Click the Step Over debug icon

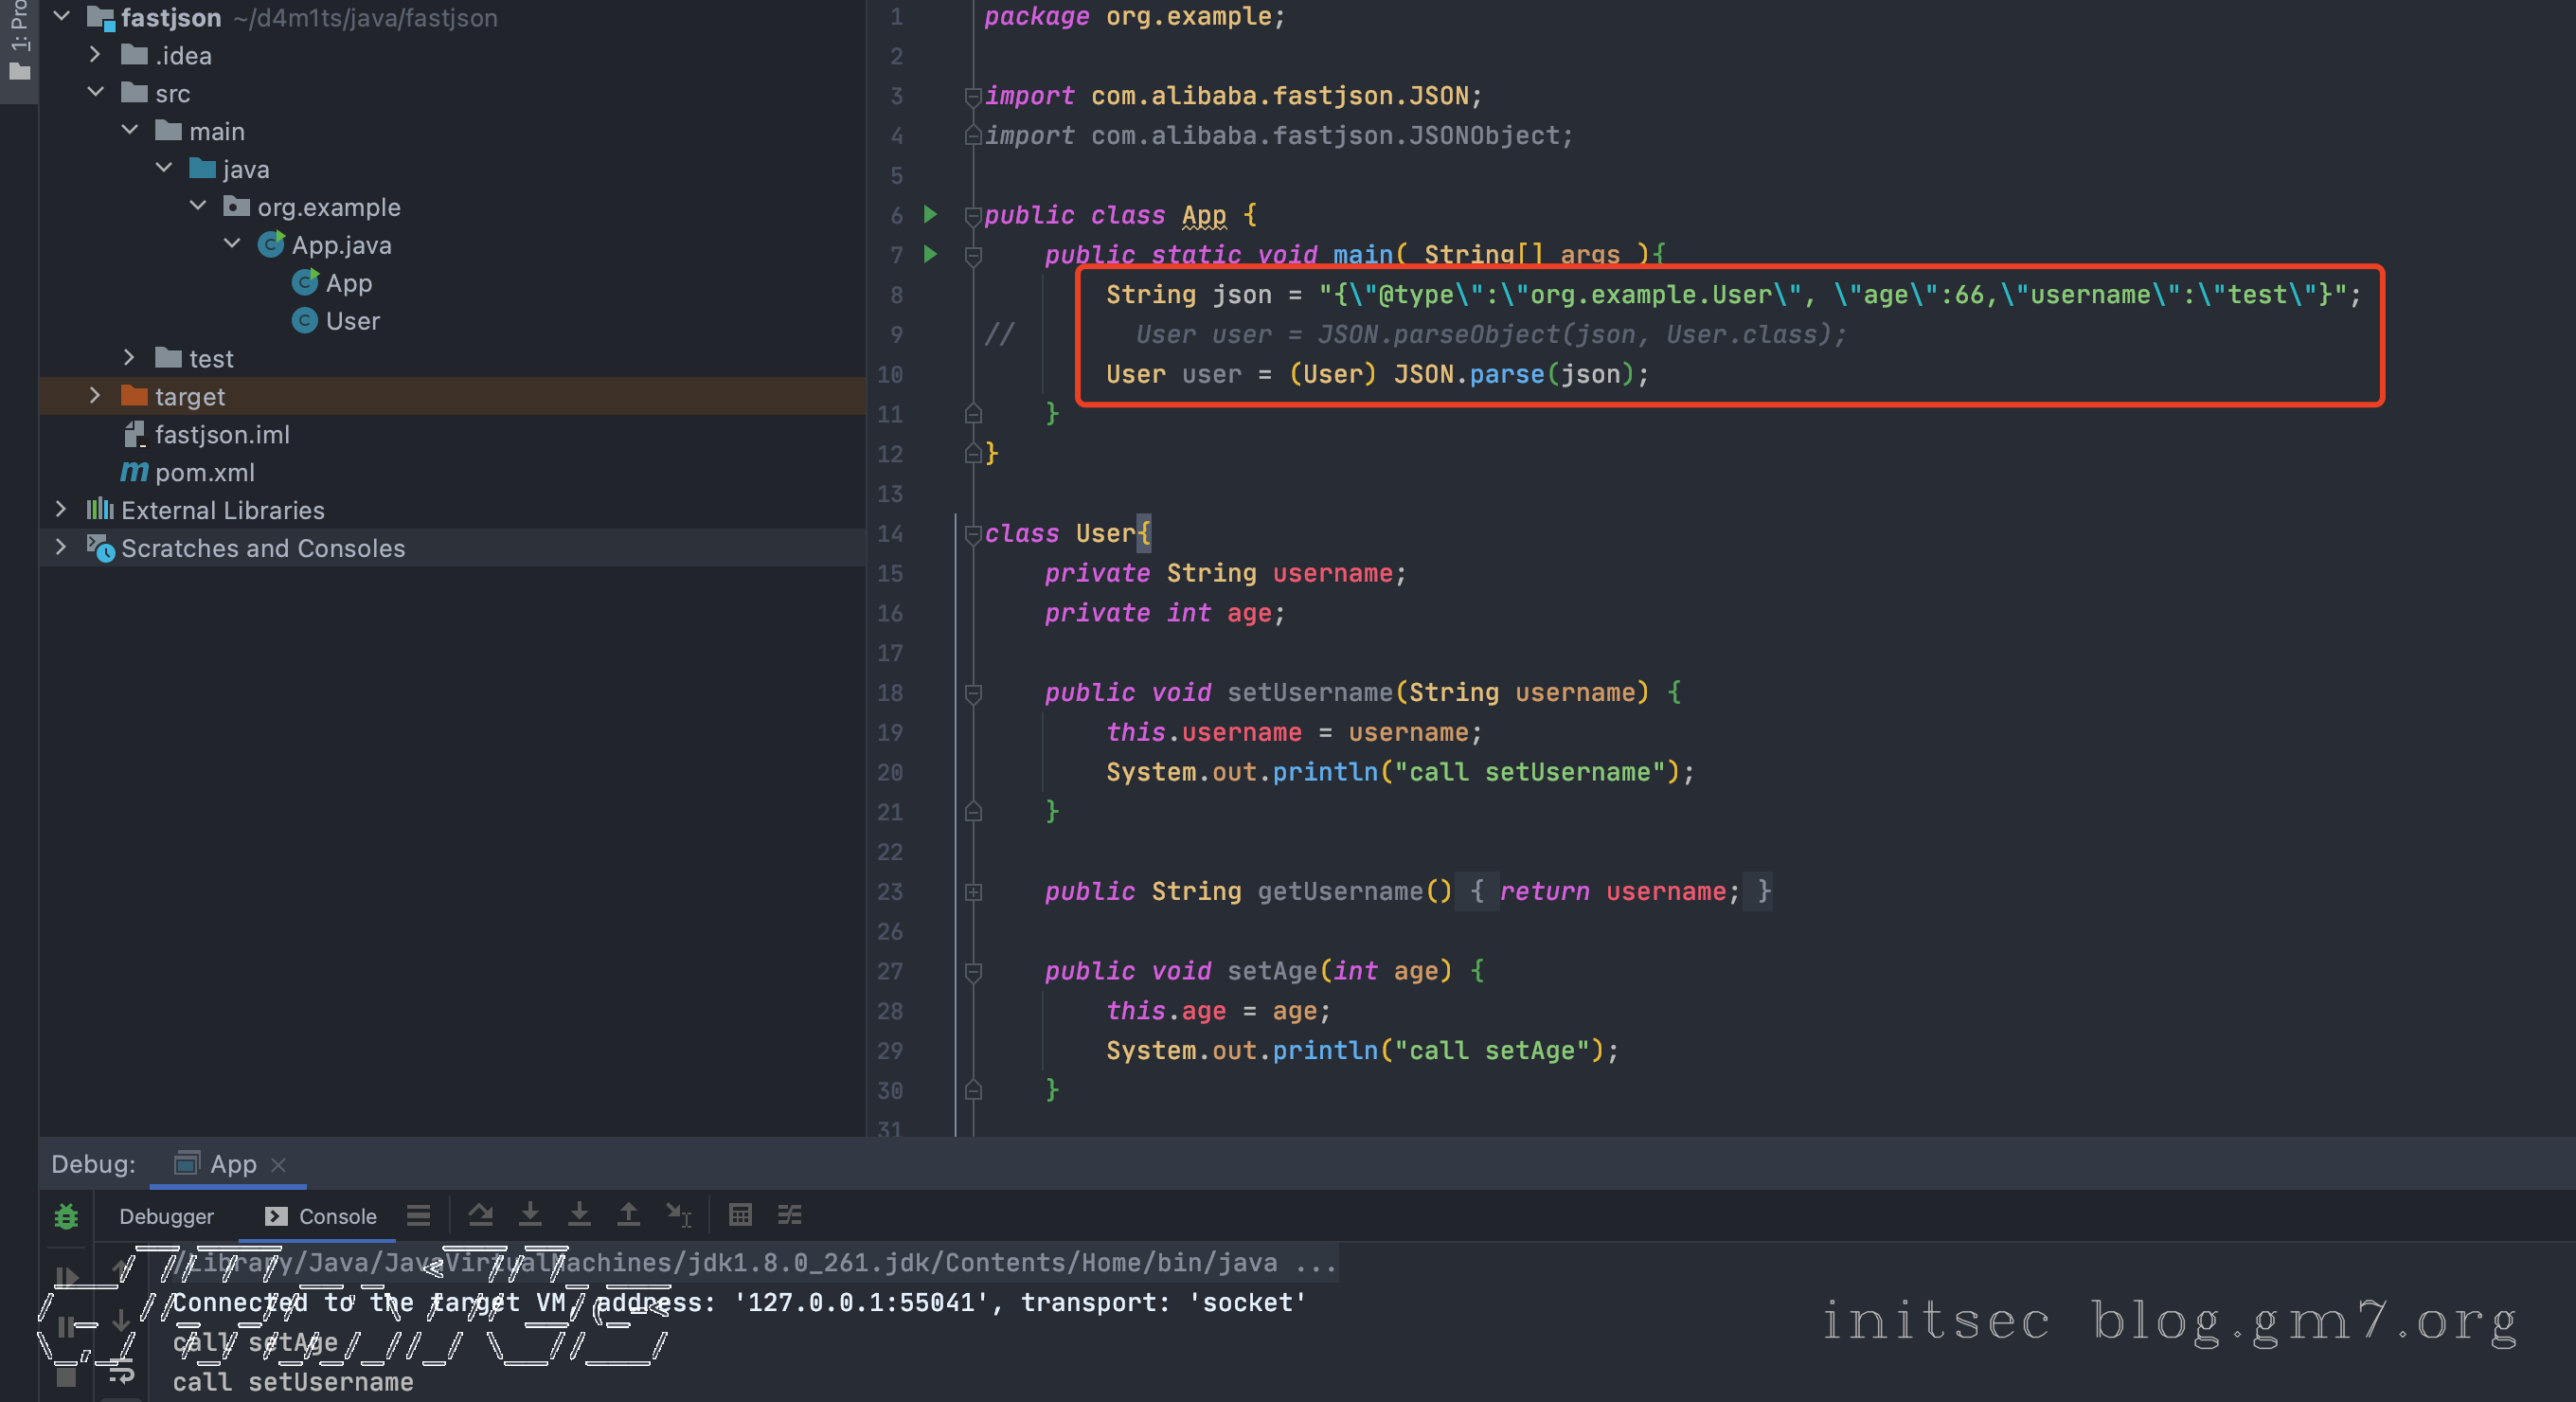pos(480,1215)
